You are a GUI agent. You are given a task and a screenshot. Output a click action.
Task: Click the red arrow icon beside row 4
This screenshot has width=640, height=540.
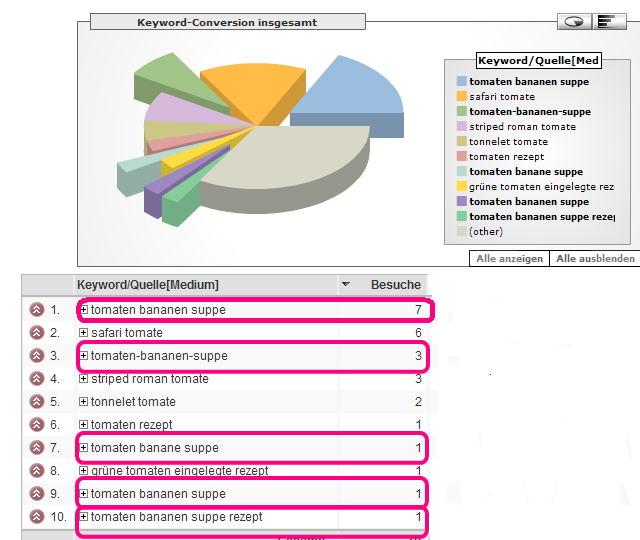coord(37,379)
